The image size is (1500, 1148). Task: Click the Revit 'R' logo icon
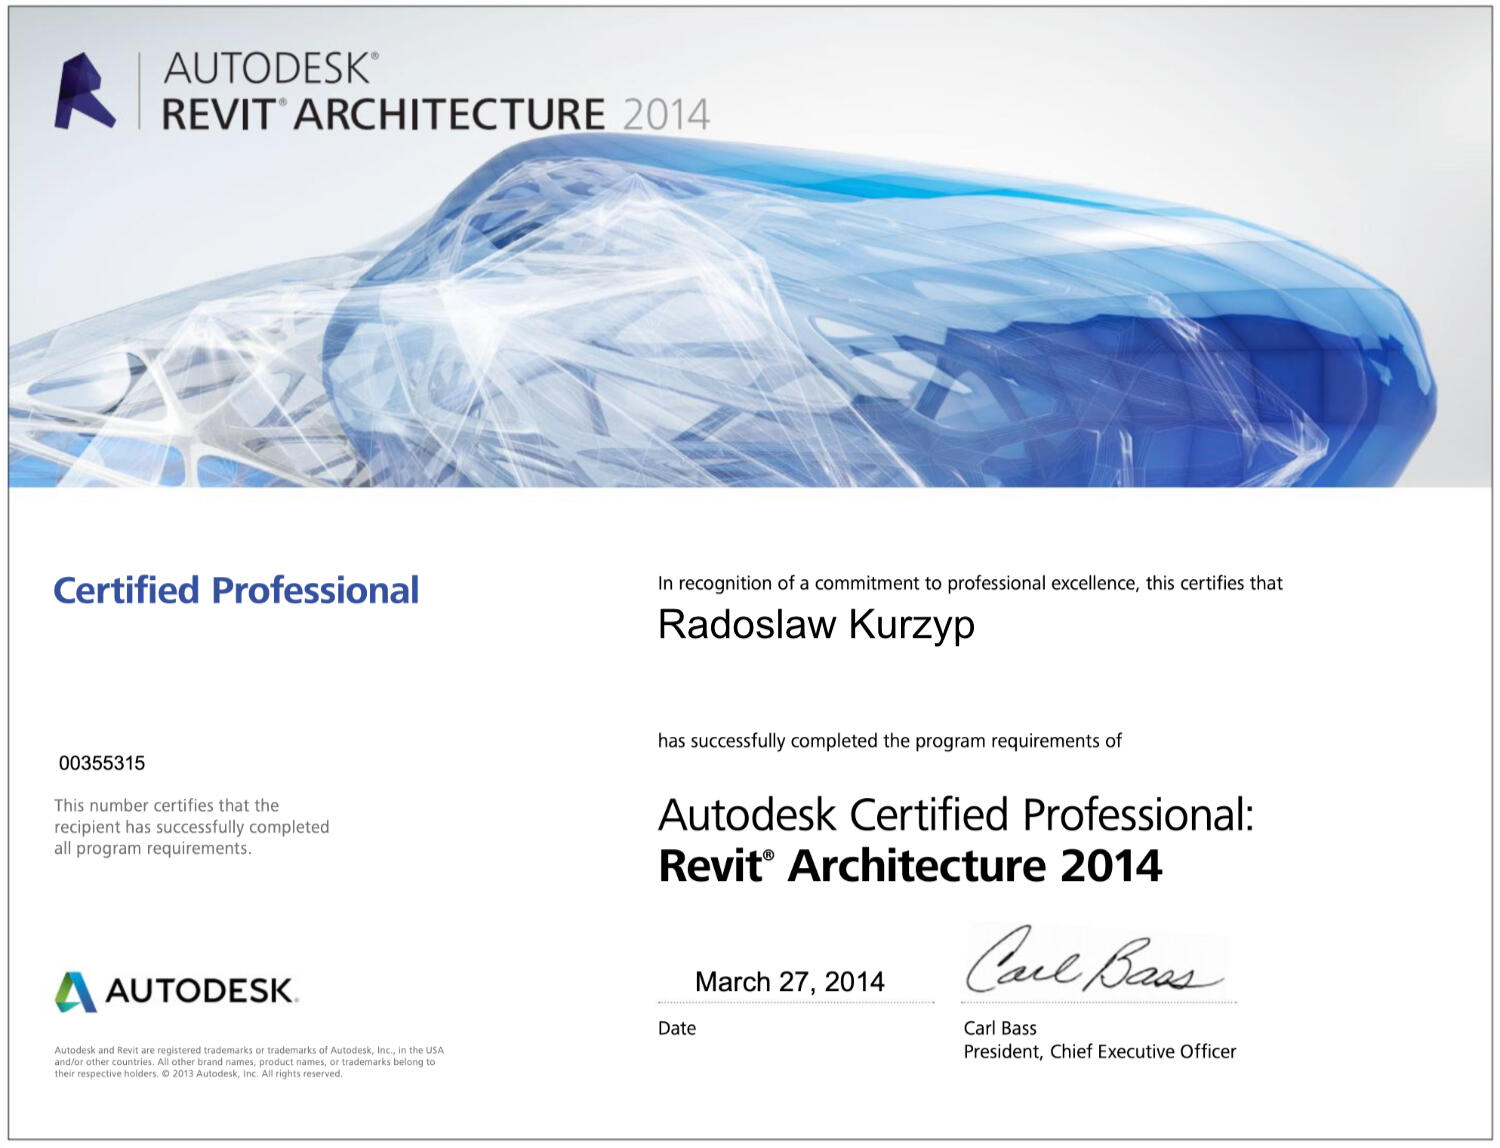coord(83,92)
